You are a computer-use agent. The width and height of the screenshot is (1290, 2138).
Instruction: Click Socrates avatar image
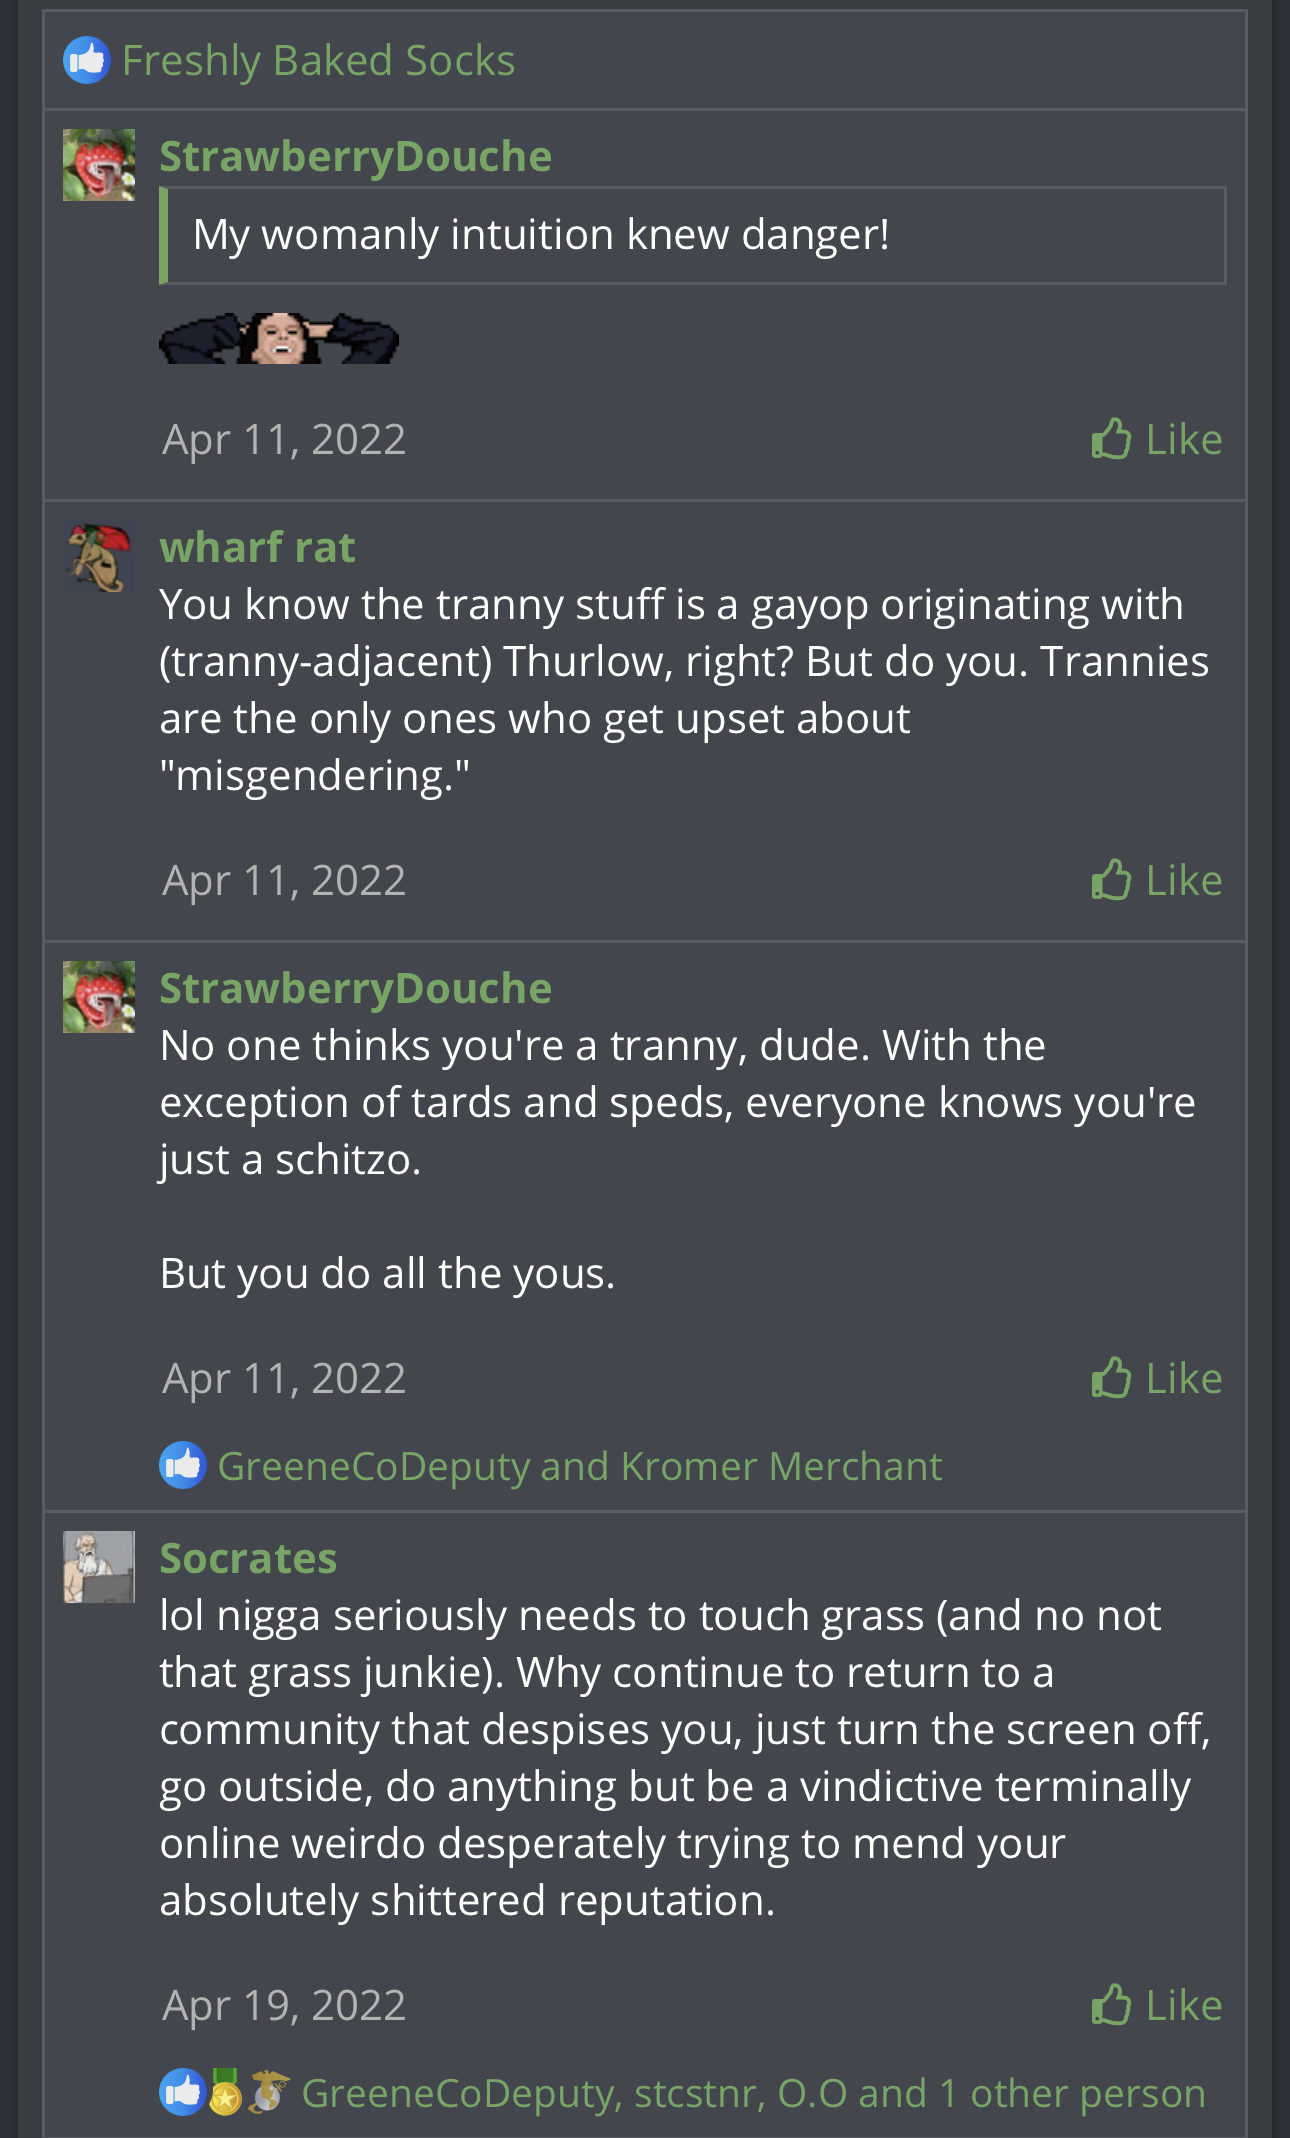99,1567
